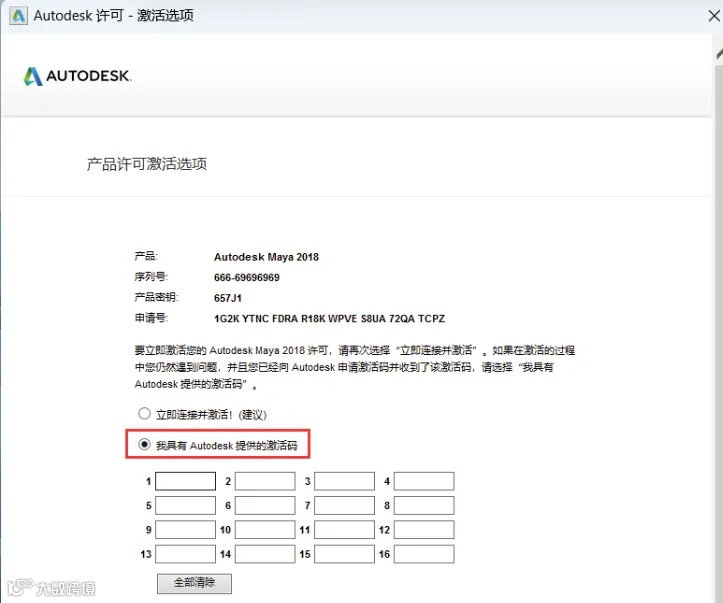Close the Autodesk 许可 window
Viewport: 723px width, 603px height.
tap(714, 16)
